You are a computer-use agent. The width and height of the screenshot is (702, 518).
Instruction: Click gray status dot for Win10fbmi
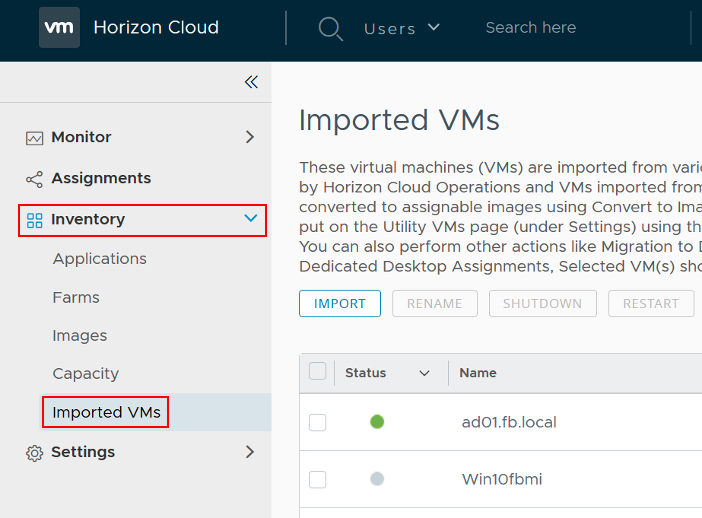[x=377, y=479]
